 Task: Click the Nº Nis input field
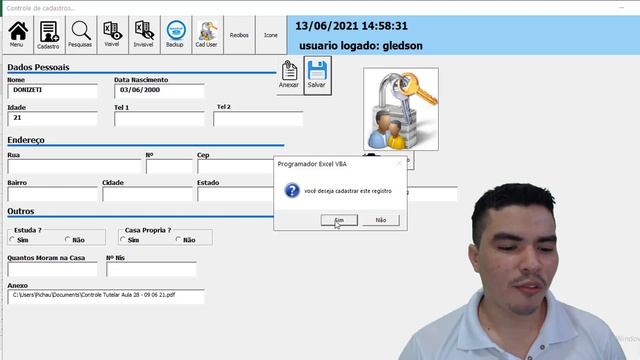pos(151,269)
